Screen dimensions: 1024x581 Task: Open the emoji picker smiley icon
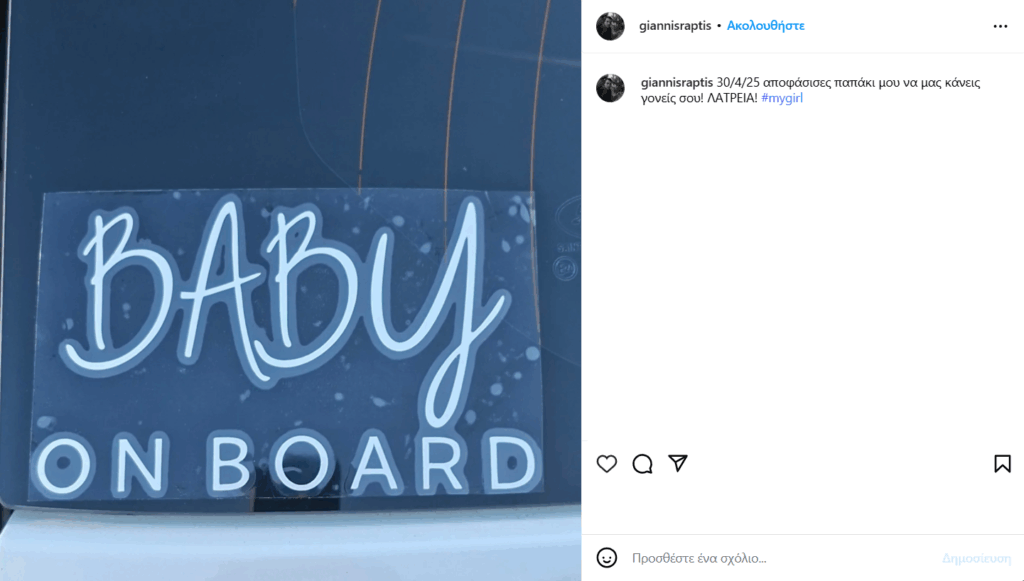click(x=607, y=557)
